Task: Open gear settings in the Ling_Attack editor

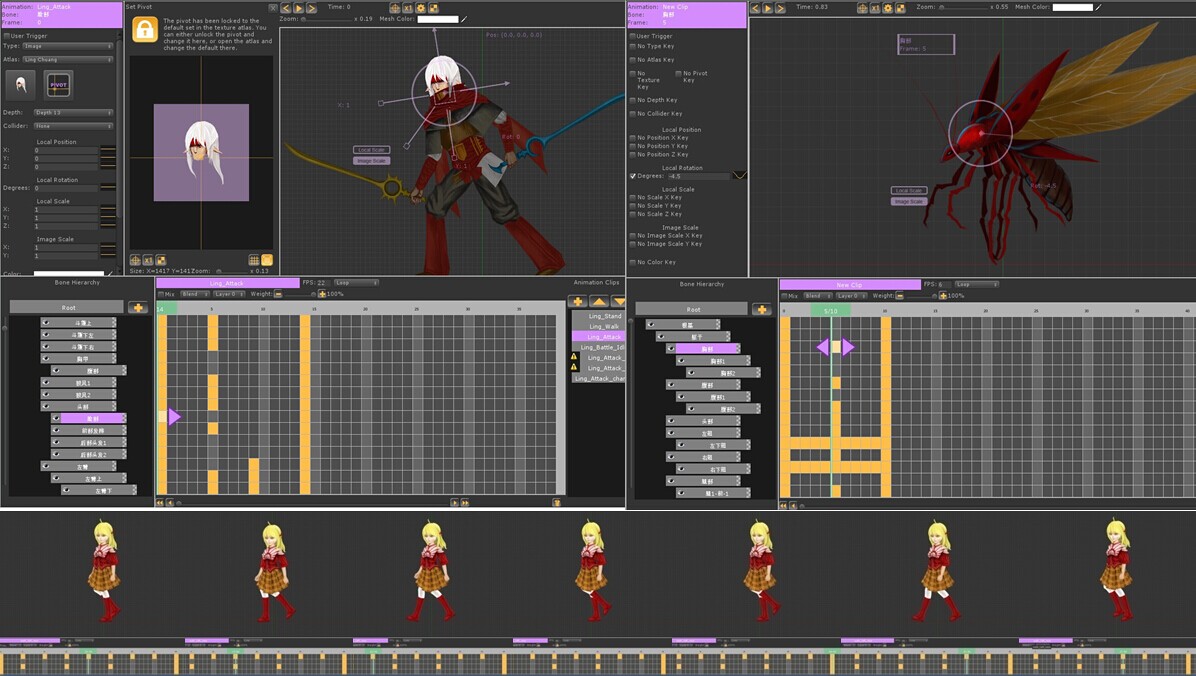Action: tap(420, 8)
